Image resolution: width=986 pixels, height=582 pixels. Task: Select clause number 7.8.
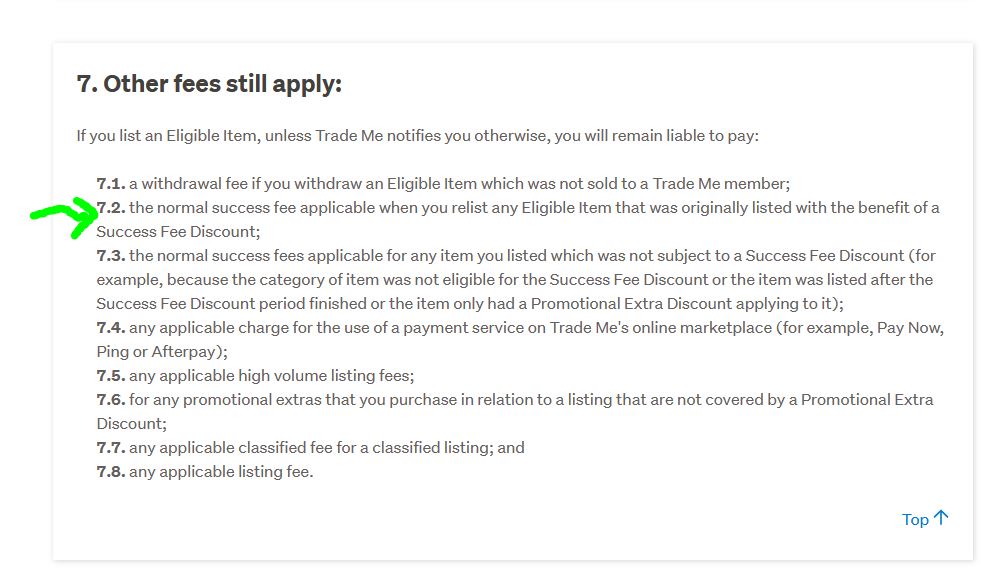click(x=110, y=472)
